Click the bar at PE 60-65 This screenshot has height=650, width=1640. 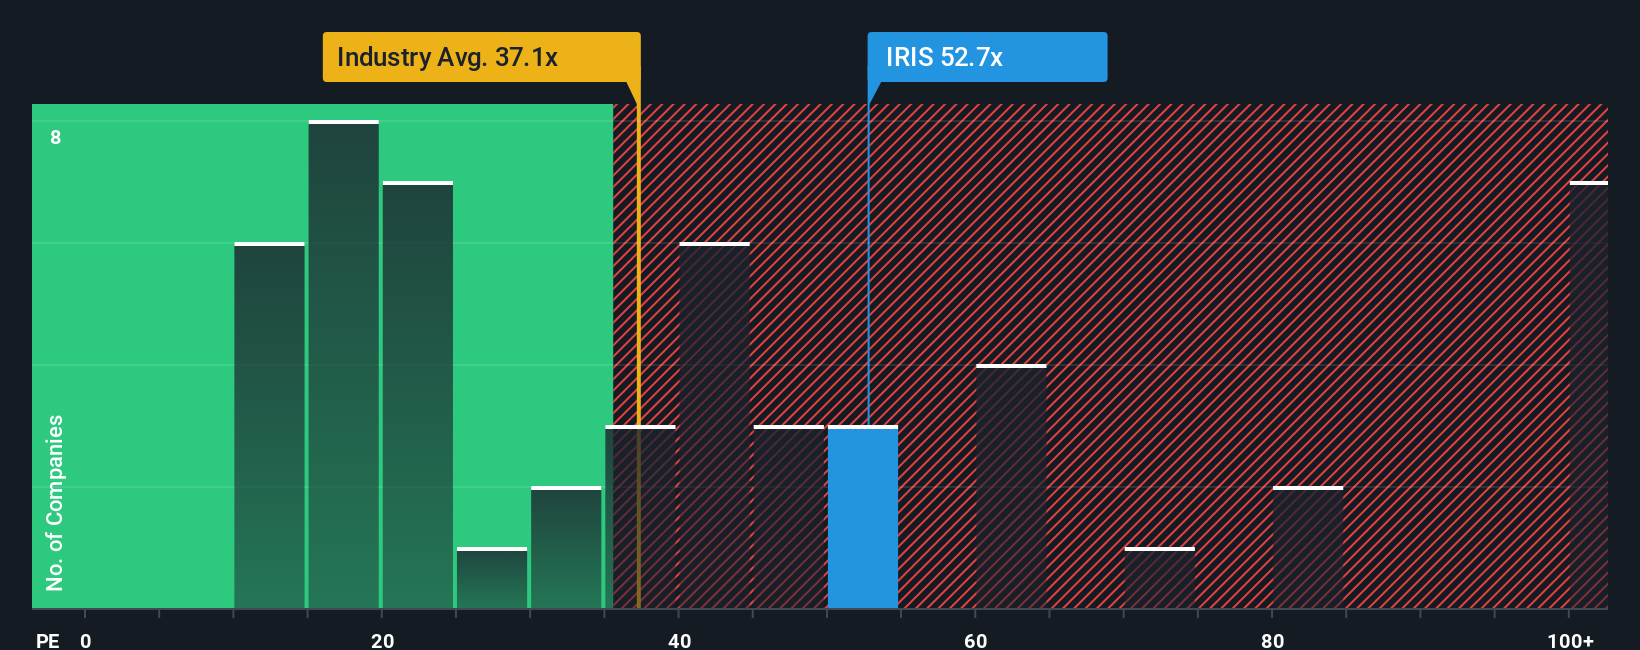(x=1011, y=486)
